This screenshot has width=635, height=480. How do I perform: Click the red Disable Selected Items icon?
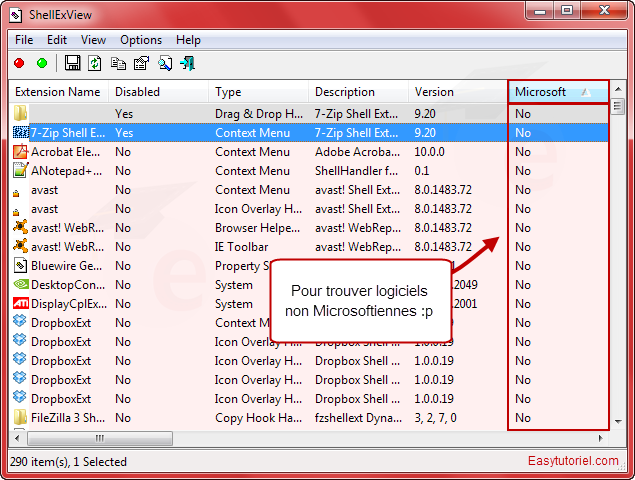[19, 63]
